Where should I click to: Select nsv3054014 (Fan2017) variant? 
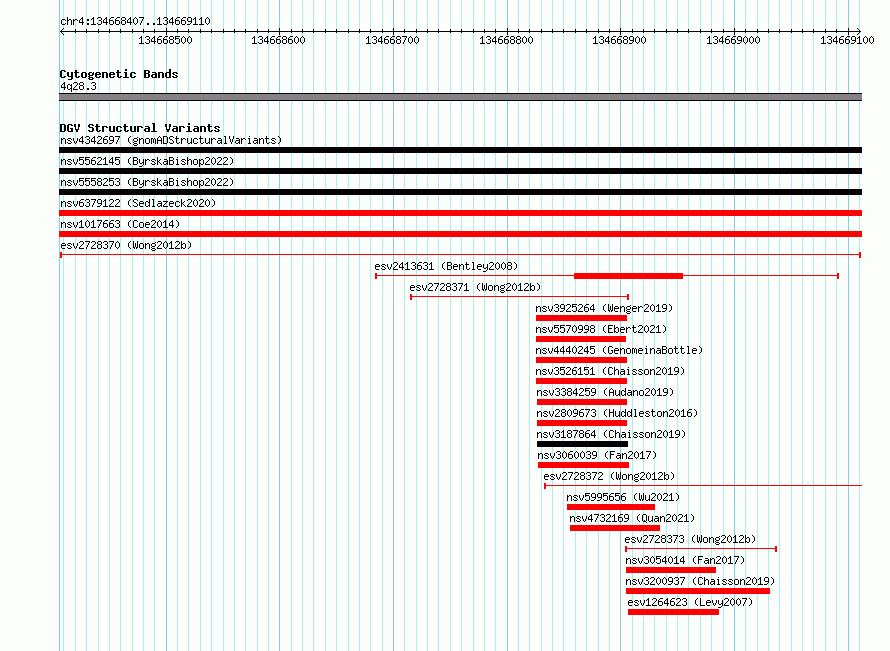coord(671,570)
